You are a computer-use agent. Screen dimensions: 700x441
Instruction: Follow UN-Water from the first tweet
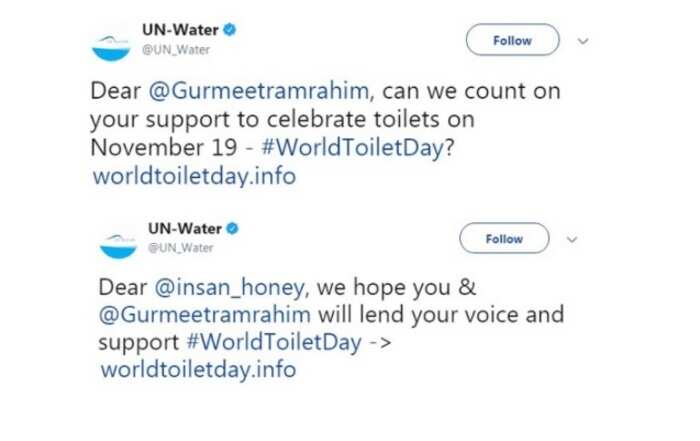pos(512,40)
